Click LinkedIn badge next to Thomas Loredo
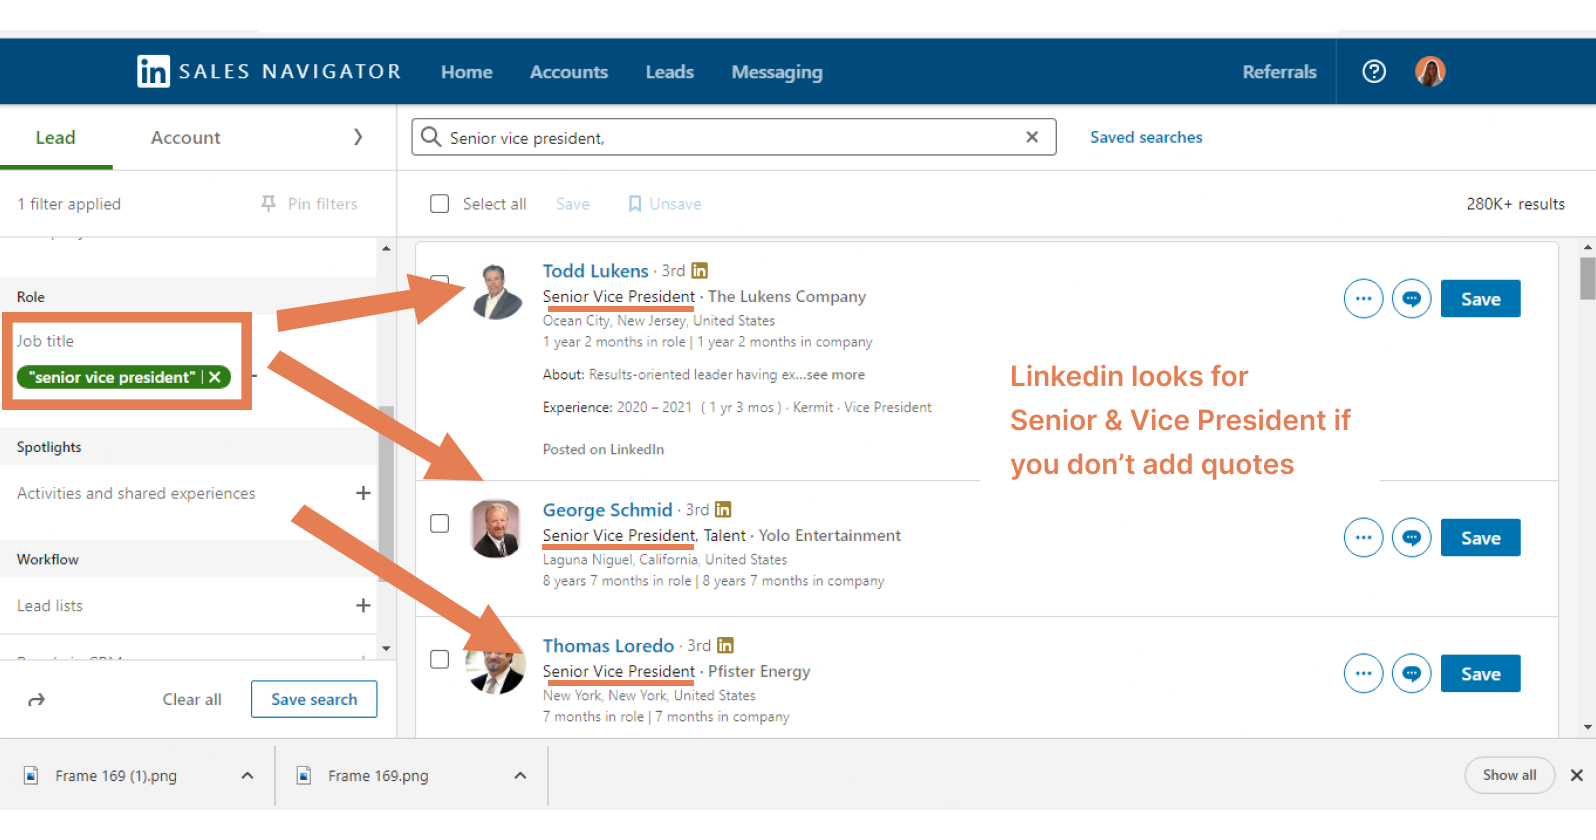 point(726,645)
